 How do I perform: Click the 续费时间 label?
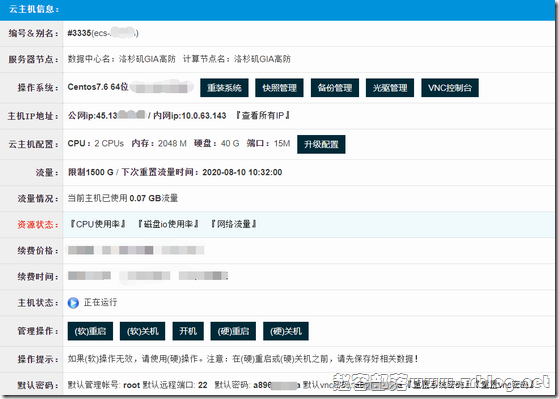38,277
